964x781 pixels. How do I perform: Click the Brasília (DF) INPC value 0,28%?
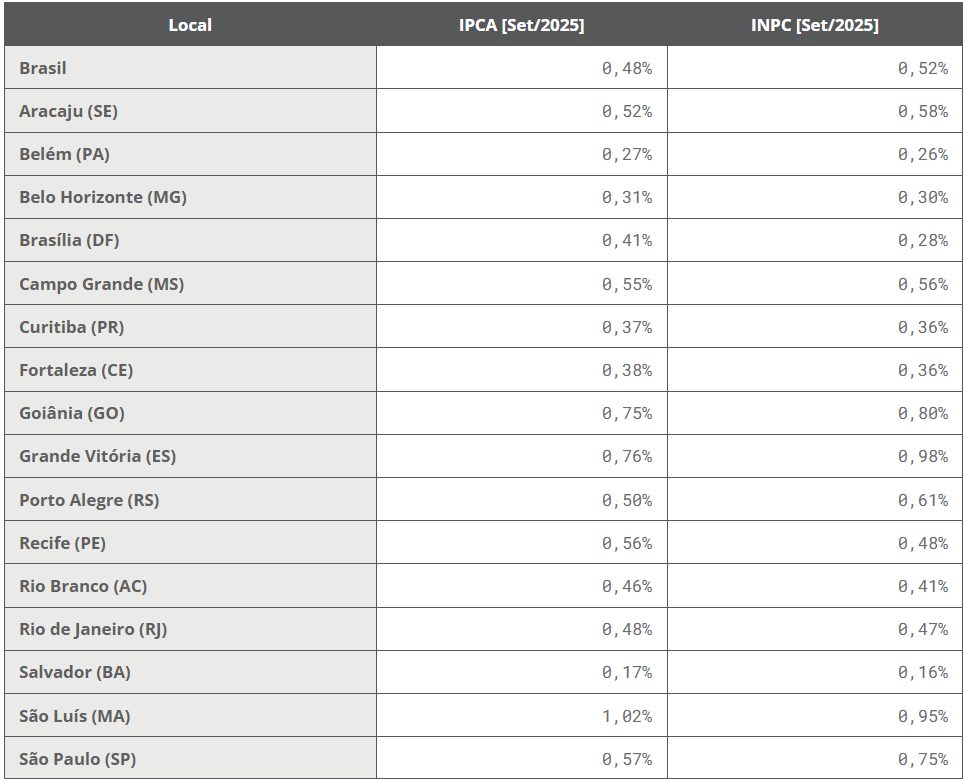click(x=922, y=240)
